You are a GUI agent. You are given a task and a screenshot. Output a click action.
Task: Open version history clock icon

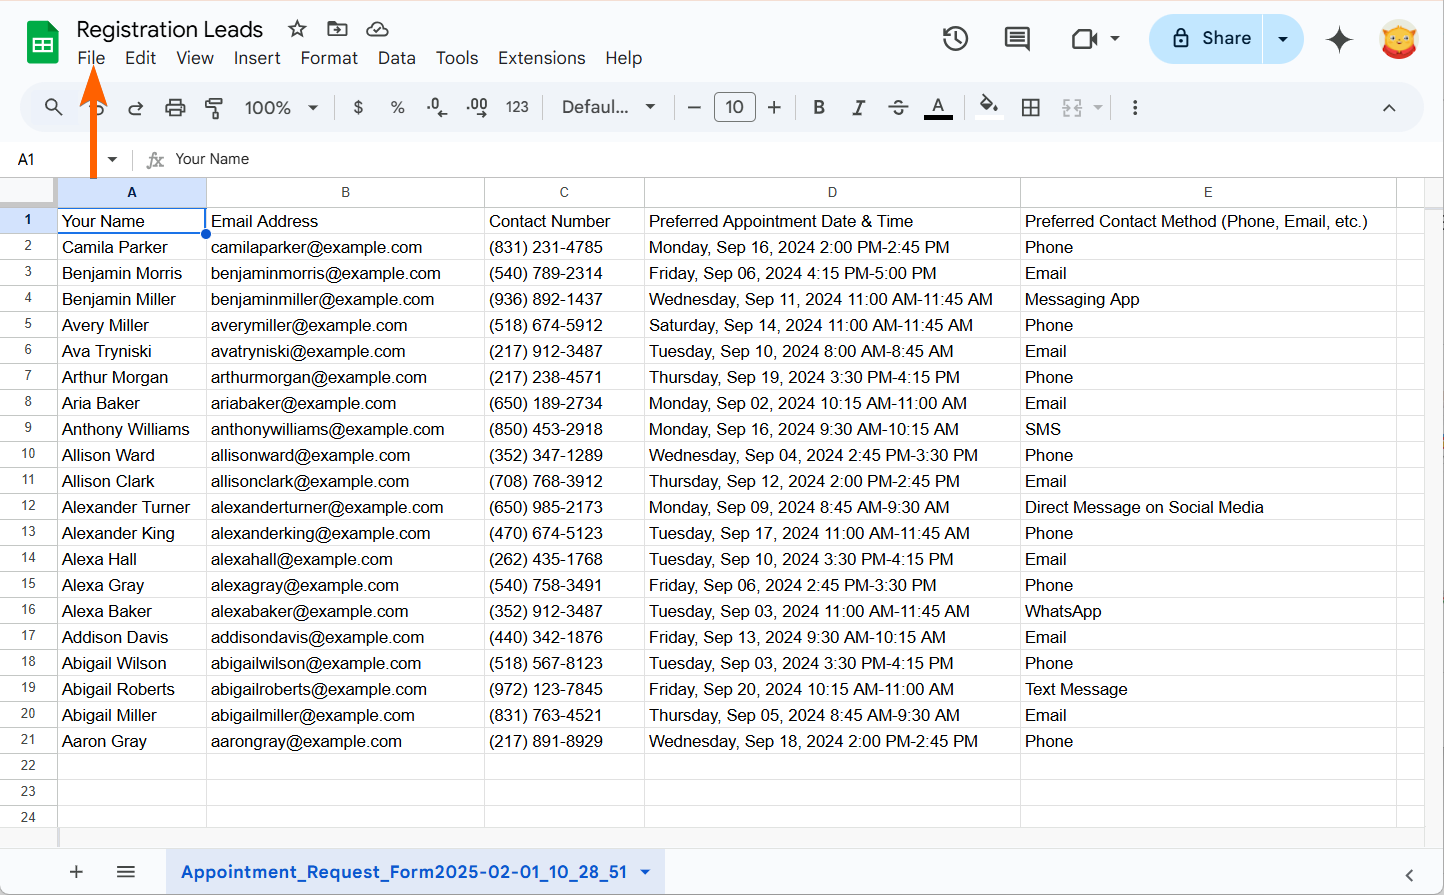pyautogui.click(x=955, y=39)
